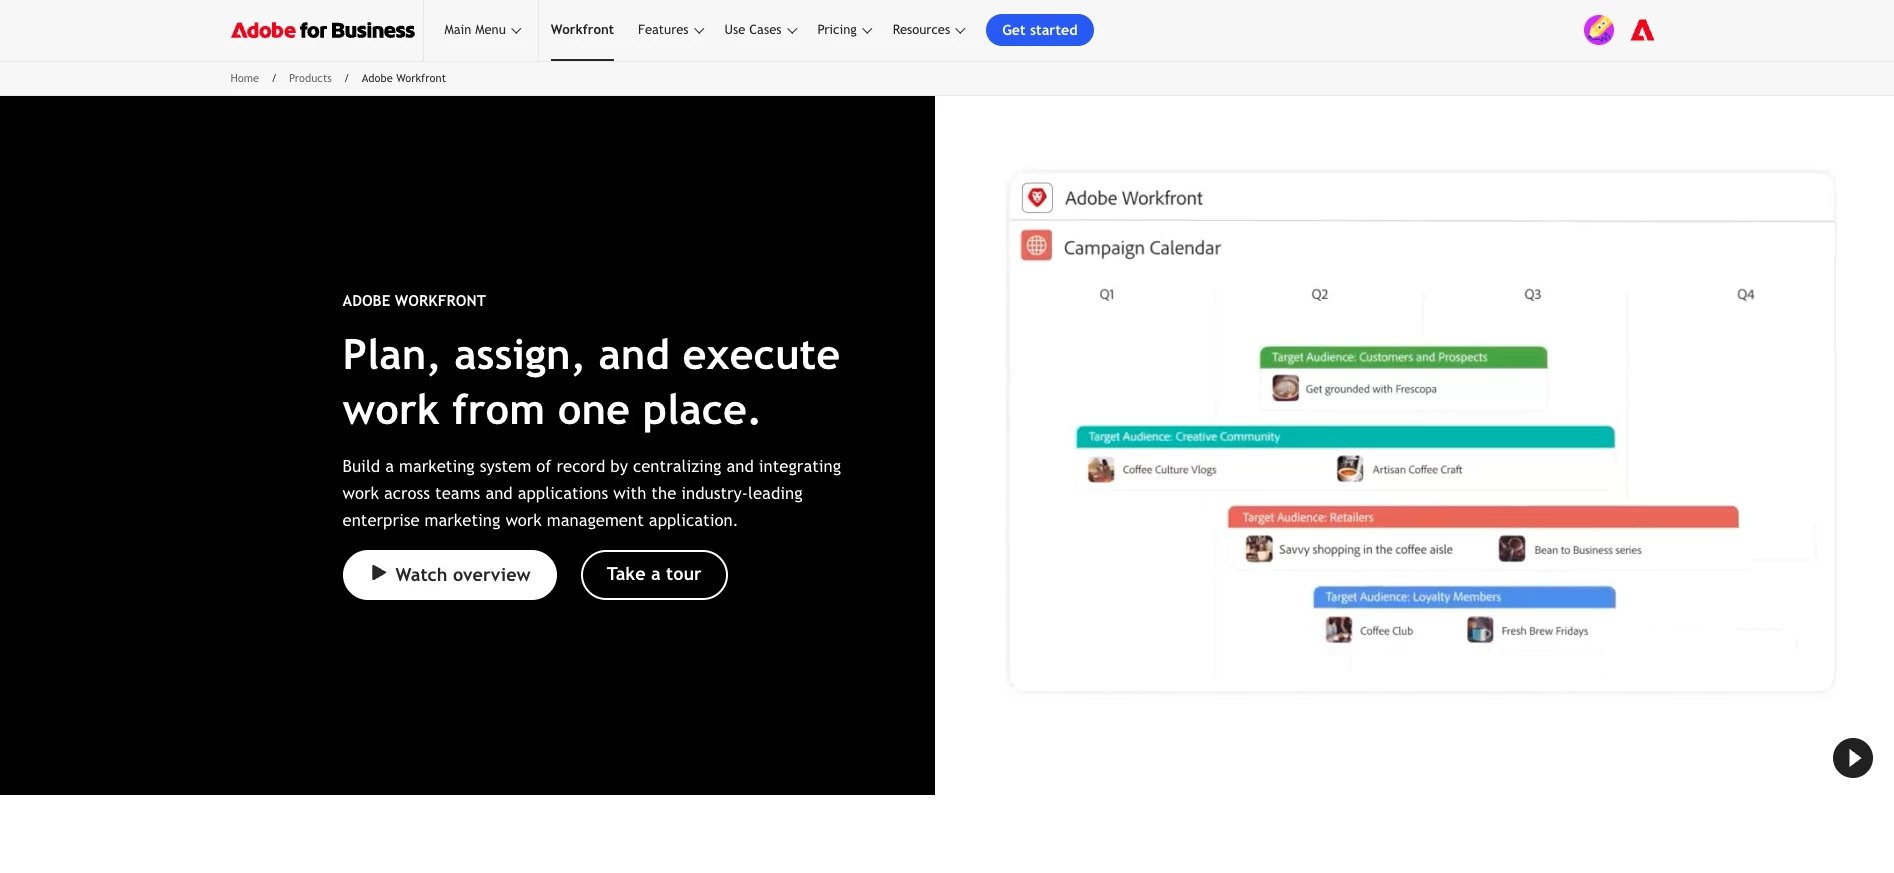Select green Customers and Prospects audience bar

1403,357
